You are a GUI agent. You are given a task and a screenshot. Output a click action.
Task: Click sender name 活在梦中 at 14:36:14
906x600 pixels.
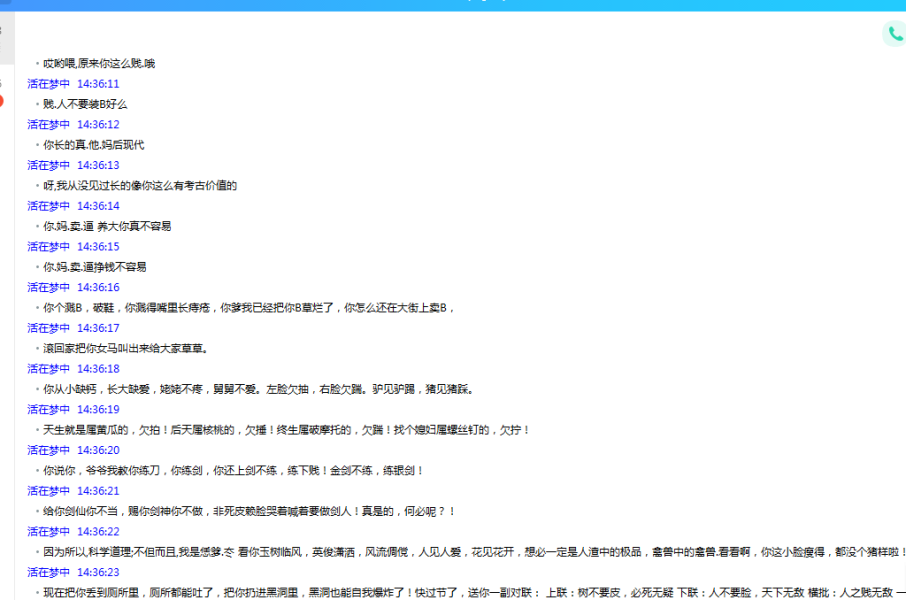48,206
